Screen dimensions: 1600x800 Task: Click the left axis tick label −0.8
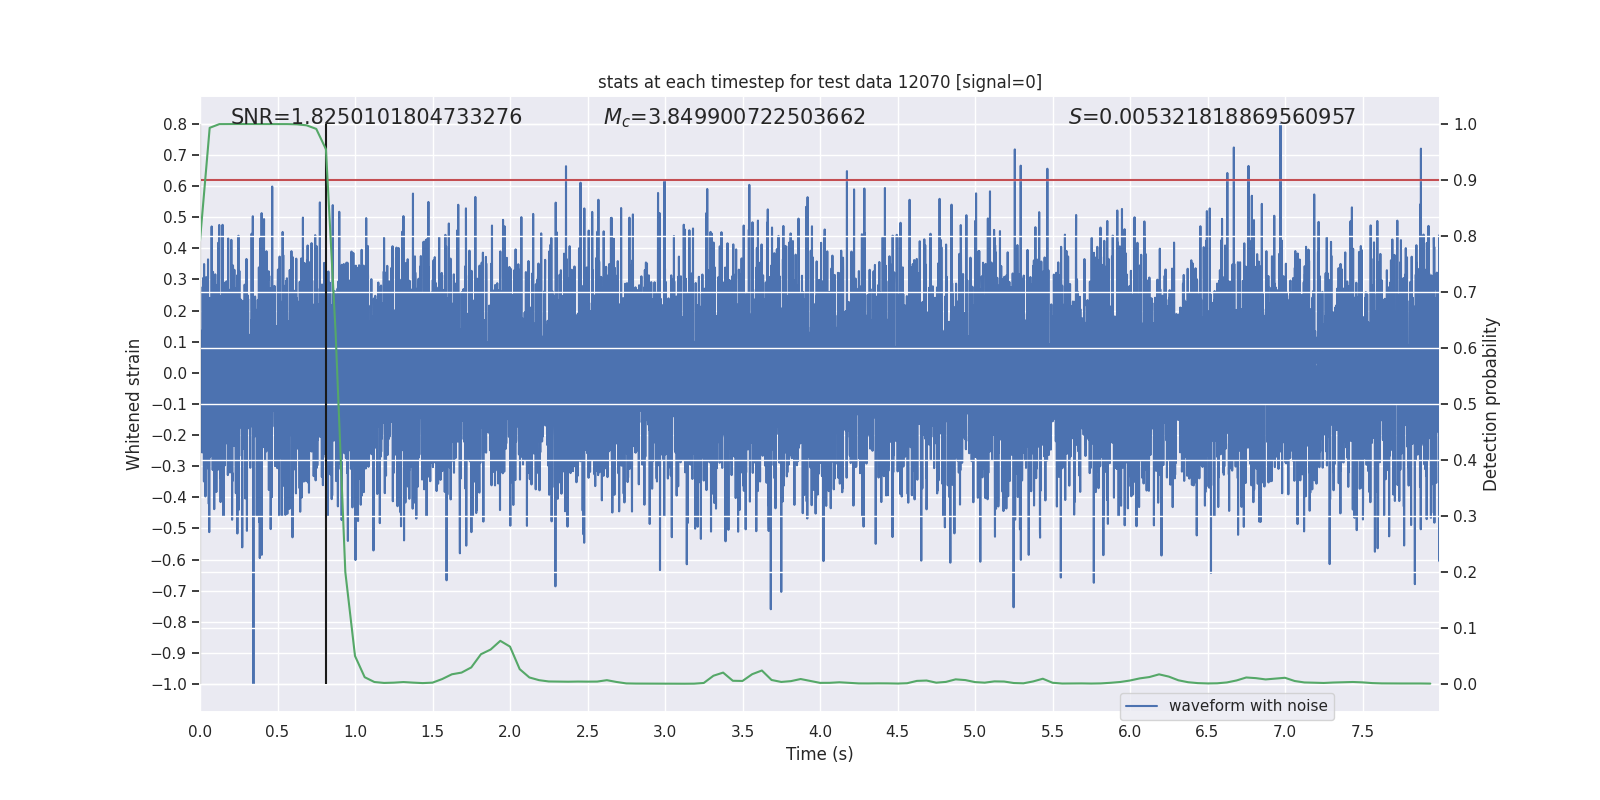169,622
